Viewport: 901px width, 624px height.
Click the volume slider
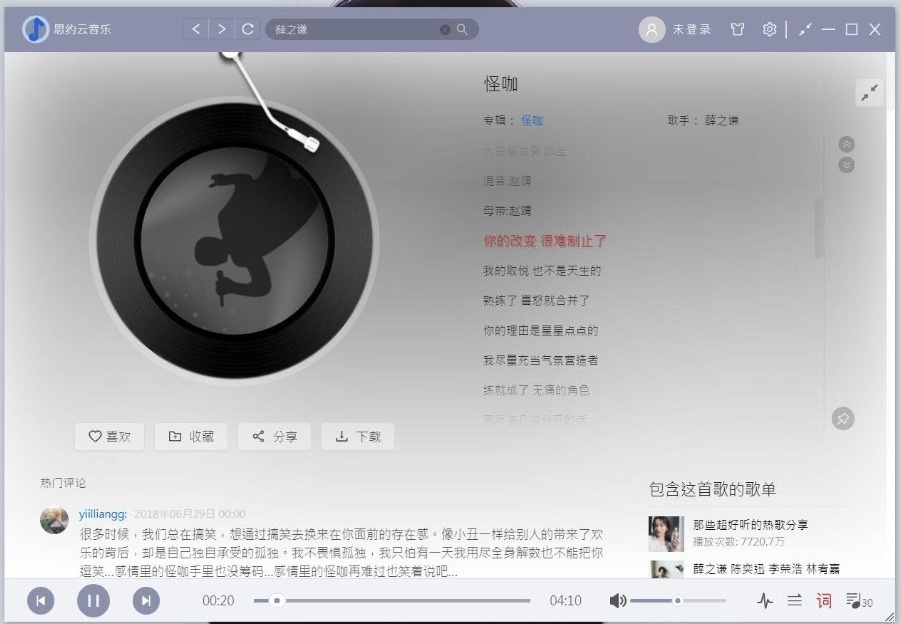[678, 600]
